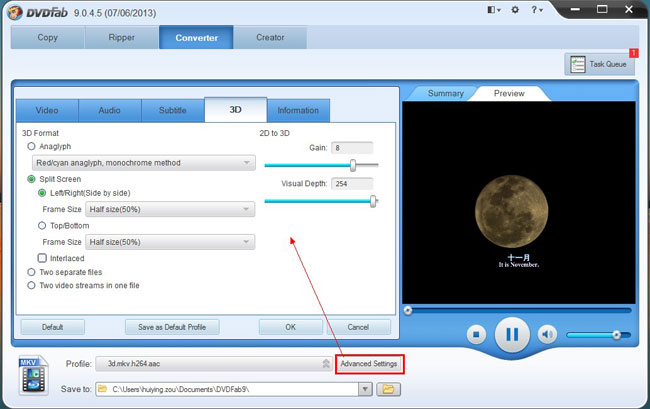This screenshot has height=409, width=650.
Task: Click the moon preview video area
Action: click(519, 203)
